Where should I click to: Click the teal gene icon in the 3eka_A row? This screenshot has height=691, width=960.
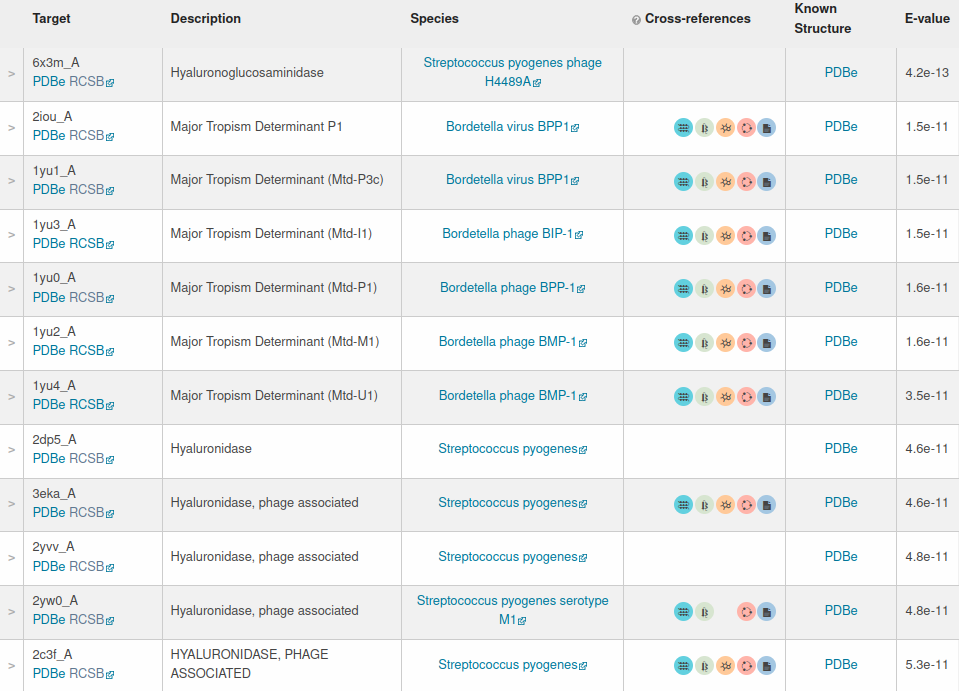pyautogui.click(x=683, y=504)
